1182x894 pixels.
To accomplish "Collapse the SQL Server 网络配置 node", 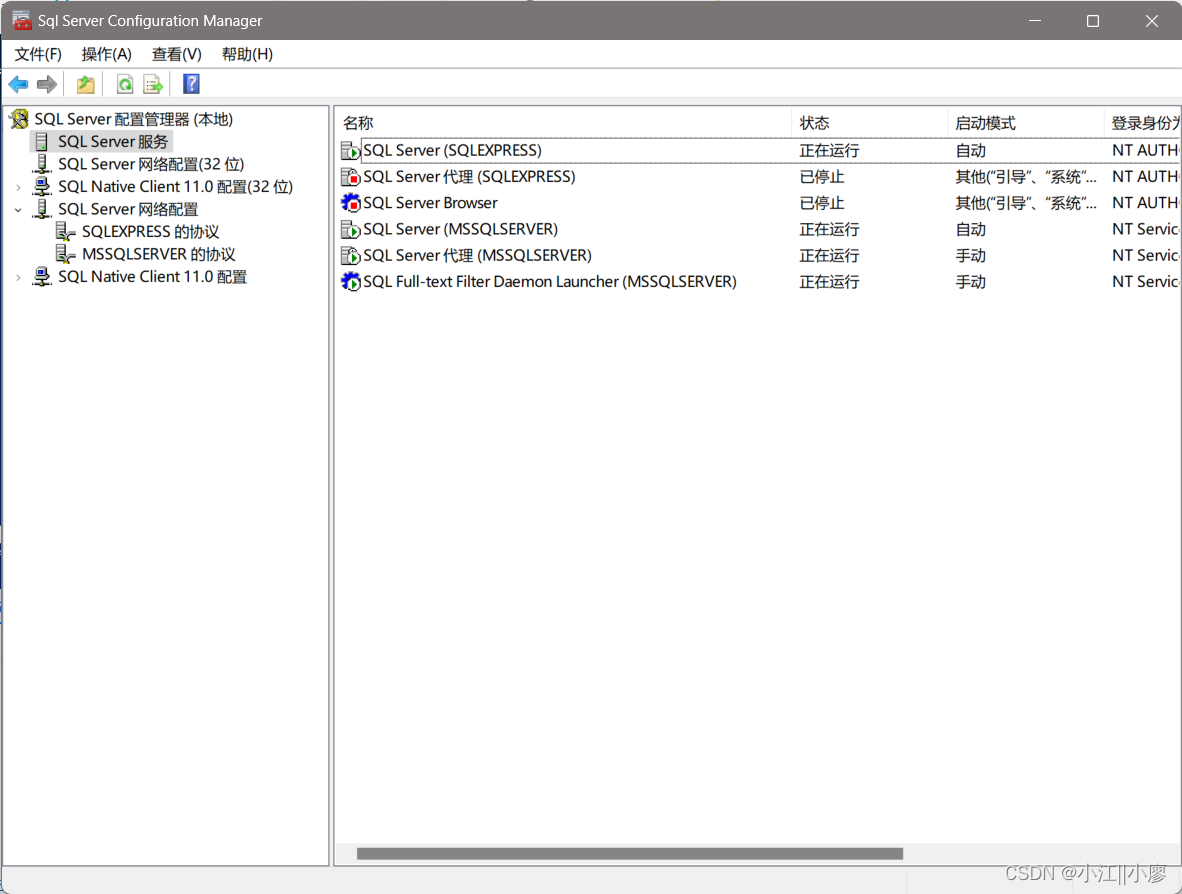I will tap(17, 209).
